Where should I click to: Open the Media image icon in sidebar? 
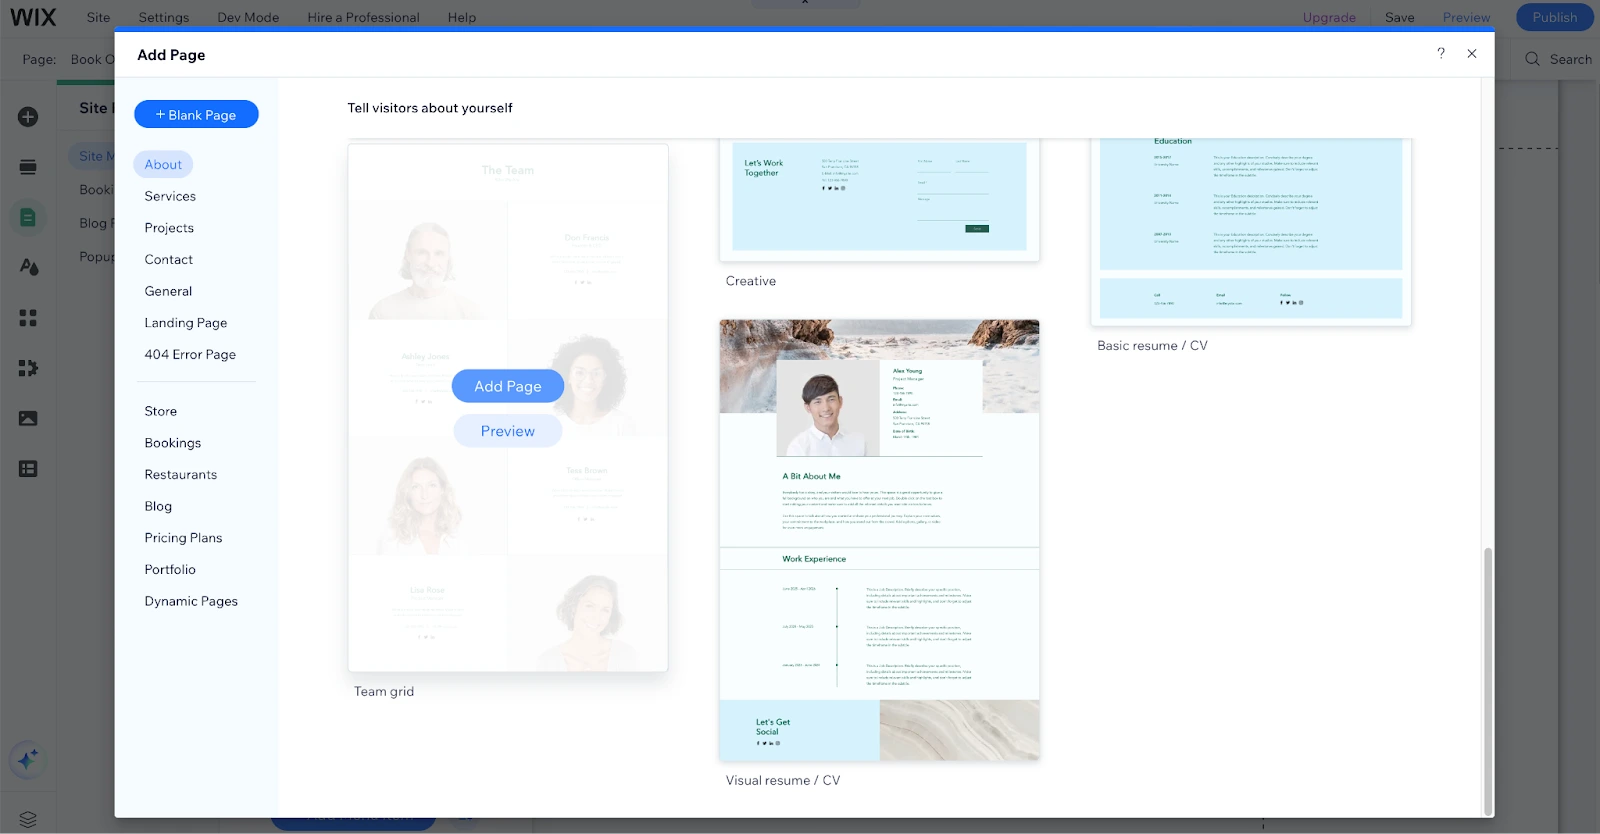(x=28, y=418)
